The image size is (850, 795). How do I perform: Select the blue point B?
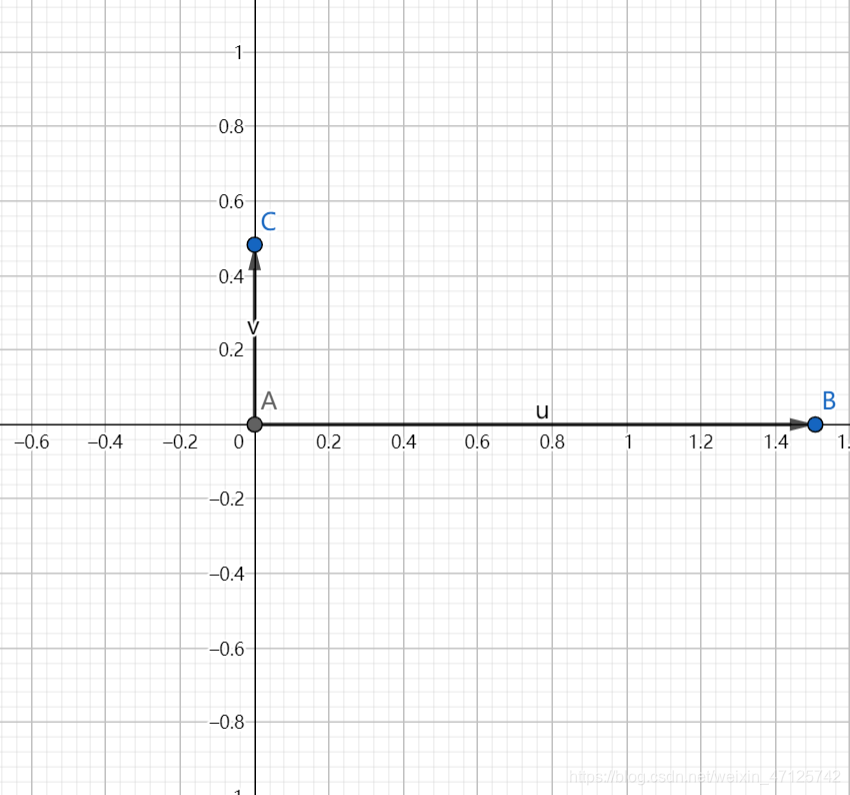815,424
